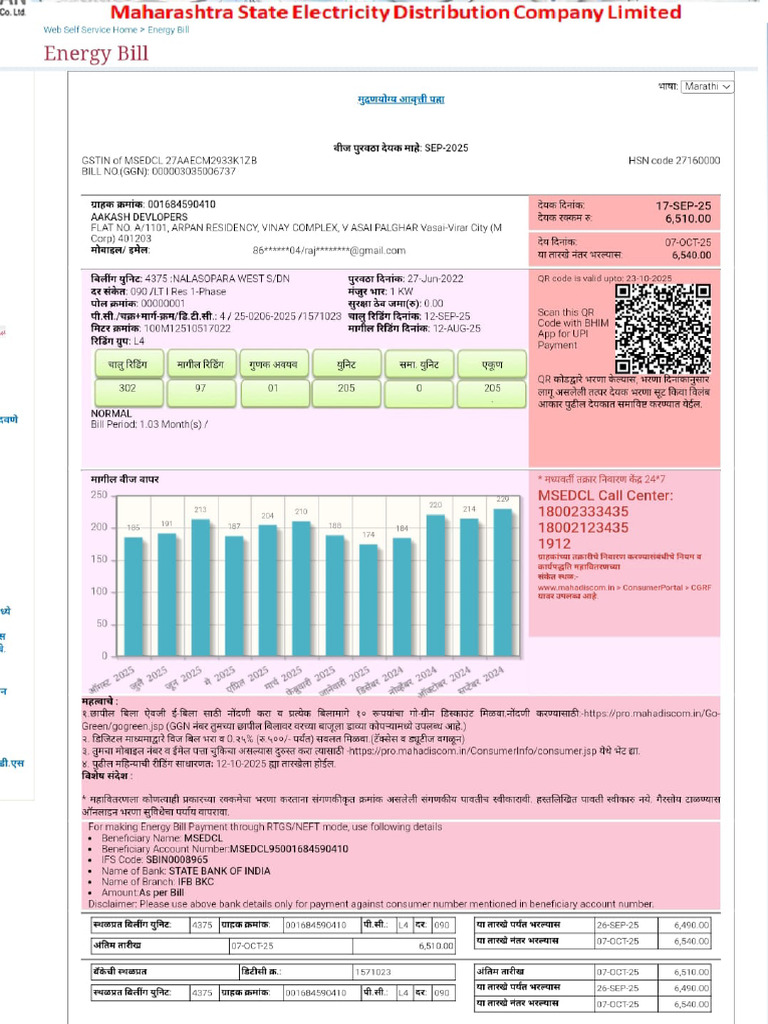Screen dimensions: 768x1024
Task: Select call center number 18002123435
Action: [x=583, y=528]
